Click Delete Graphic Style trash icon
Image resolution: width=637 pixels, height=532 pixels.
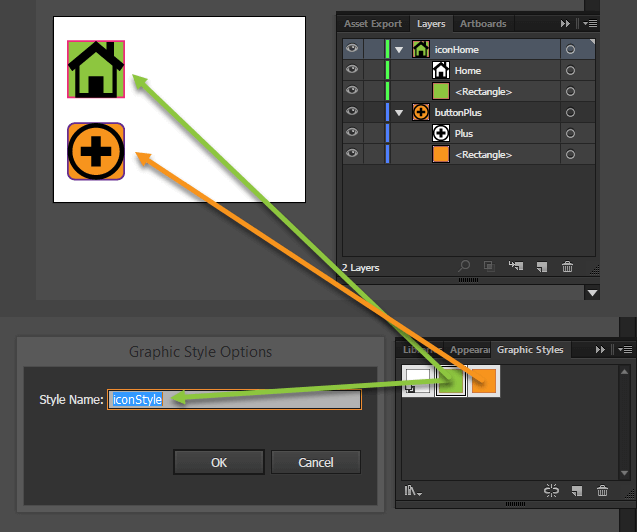(602, 490)
